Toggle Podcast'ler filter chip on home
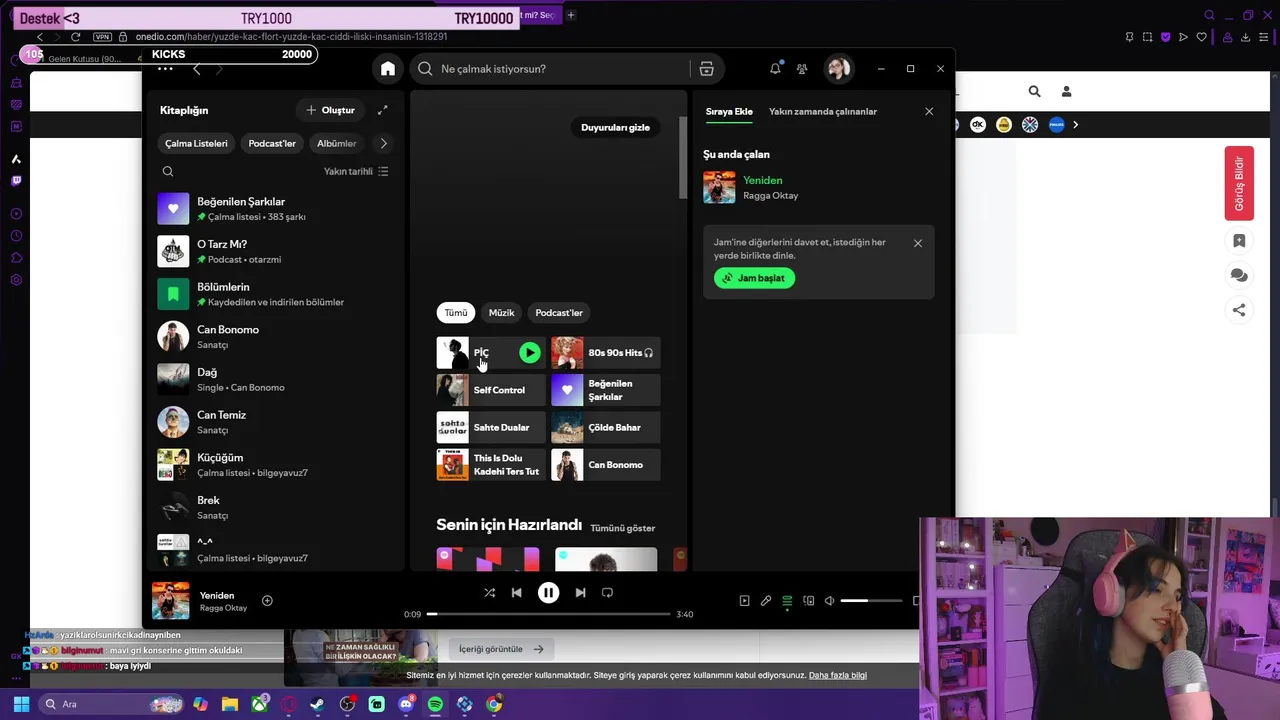This screenshot has height=720, width=1280. [x=559, y=313]
